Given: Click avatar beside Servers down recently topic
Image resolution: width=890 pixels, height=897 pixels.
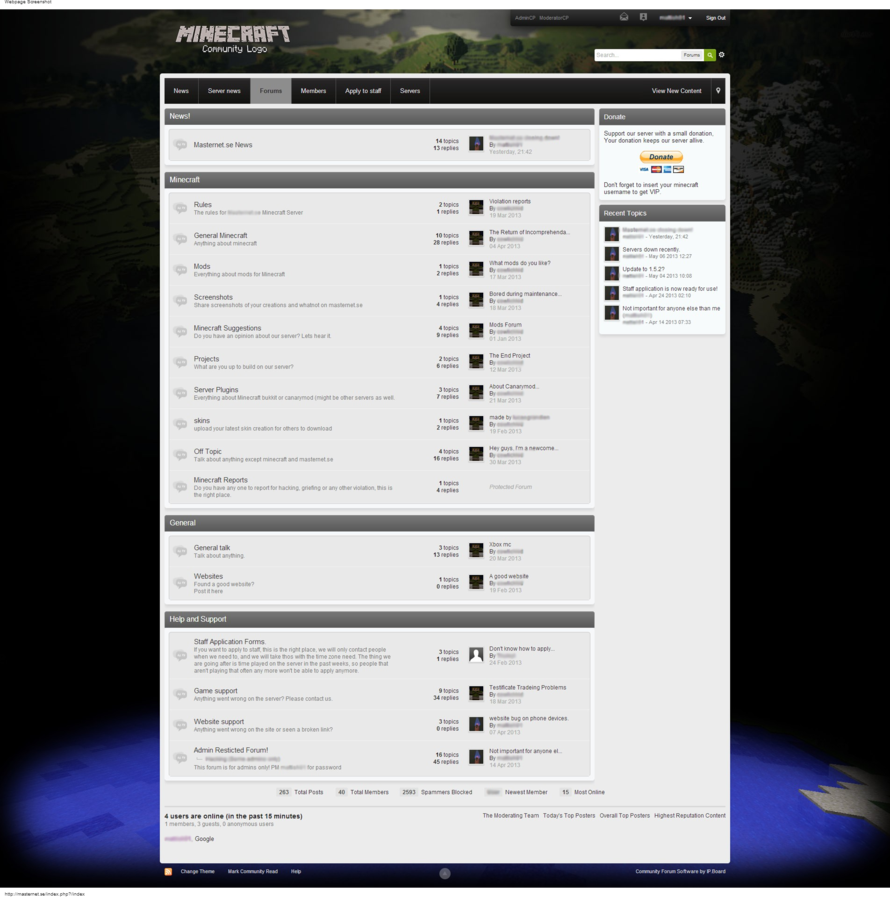Looking at the screenshot, I should pos(611,253).
